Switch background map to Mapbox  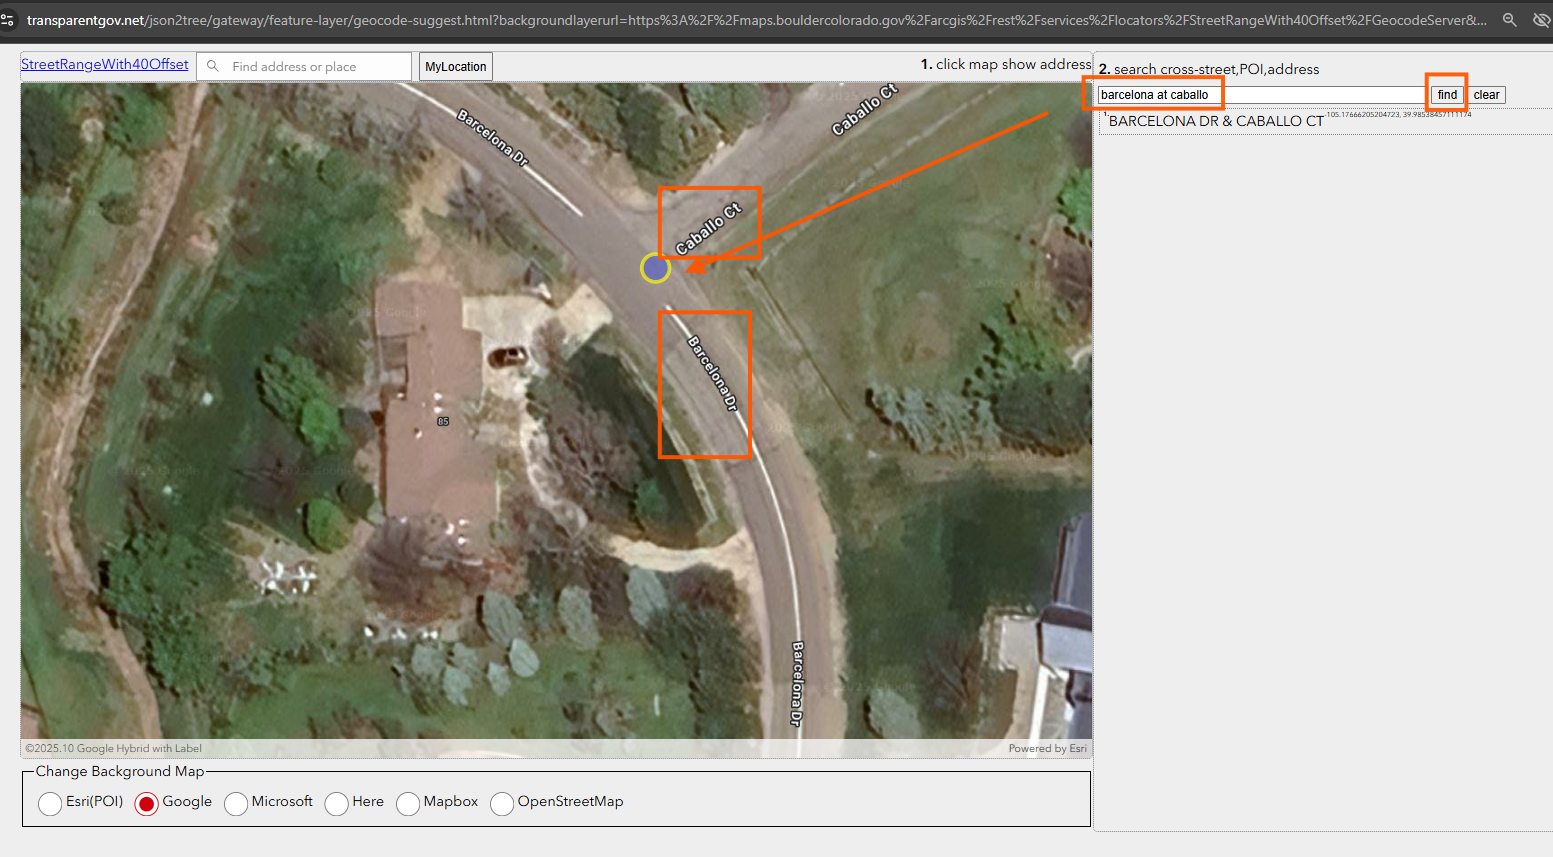click(408, 803)
